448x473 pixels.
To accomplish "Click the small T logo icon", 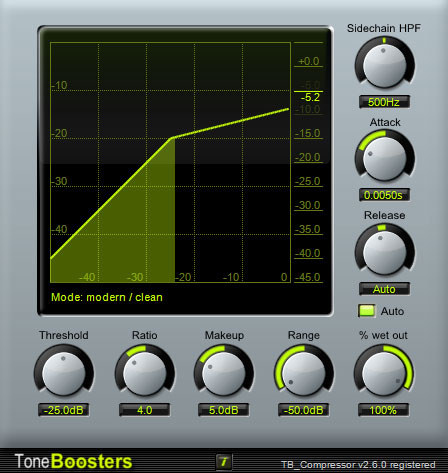I will click(224, 462).
